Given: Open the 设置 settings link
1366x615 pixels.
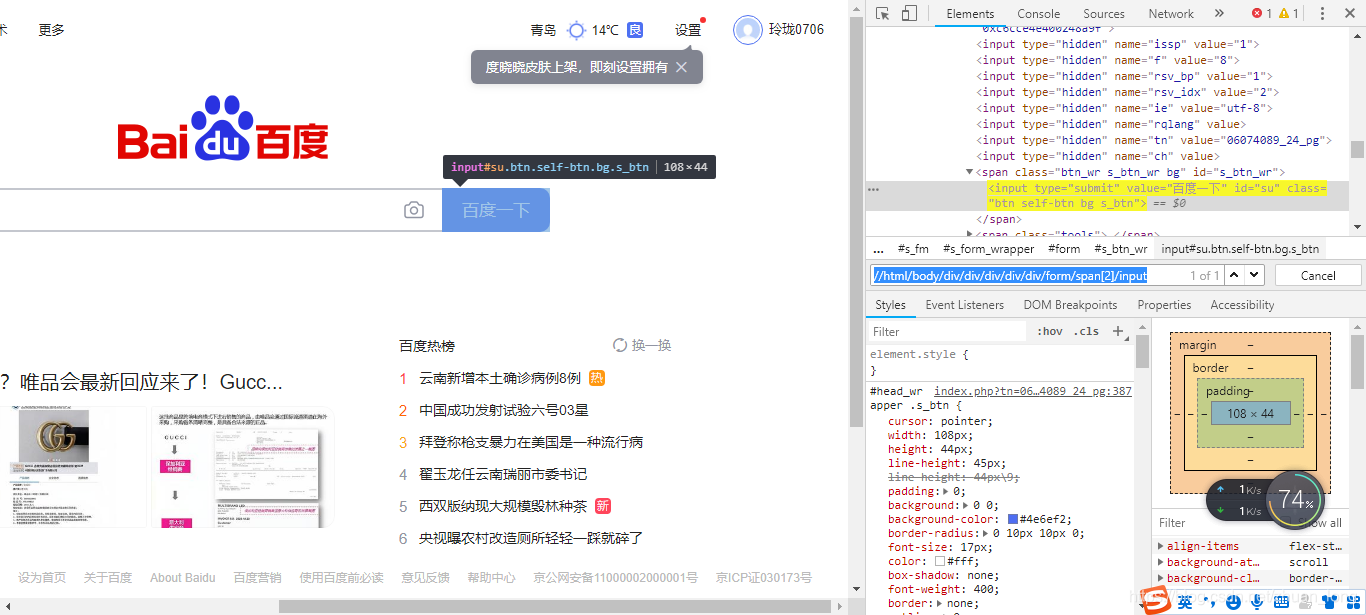Looking at the screenshot, I should [x=688, y=30].
